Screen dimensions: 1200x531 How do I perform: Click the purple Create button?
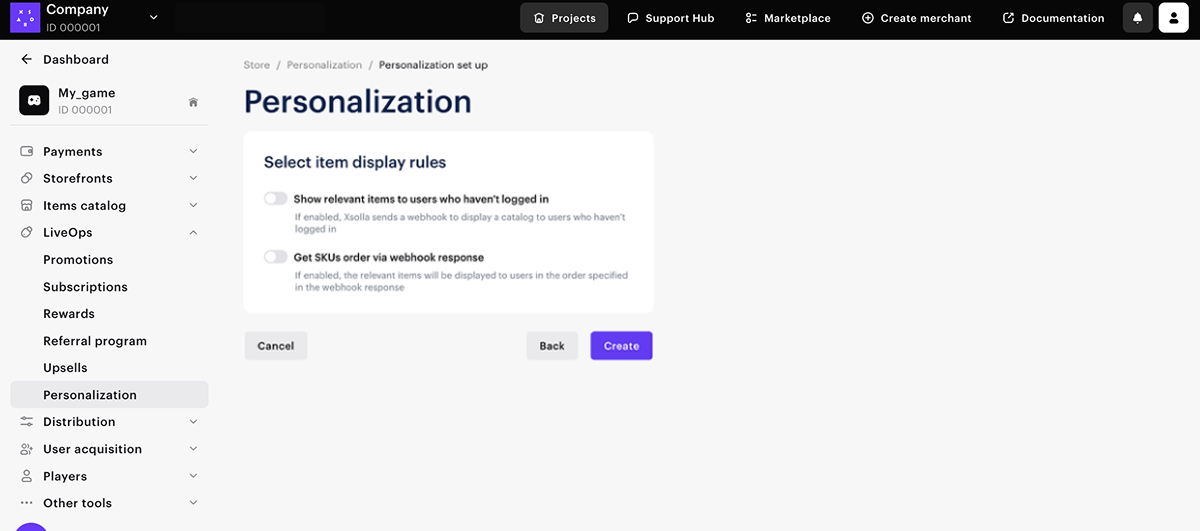point(621,346)
